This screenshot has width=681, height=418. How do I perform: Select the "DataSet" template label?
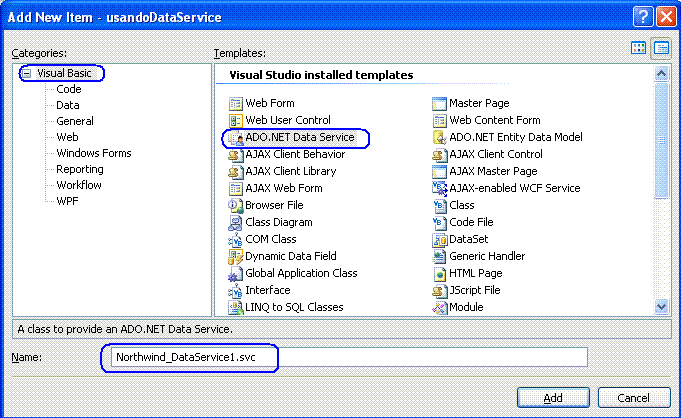click(x=469, y=239)
